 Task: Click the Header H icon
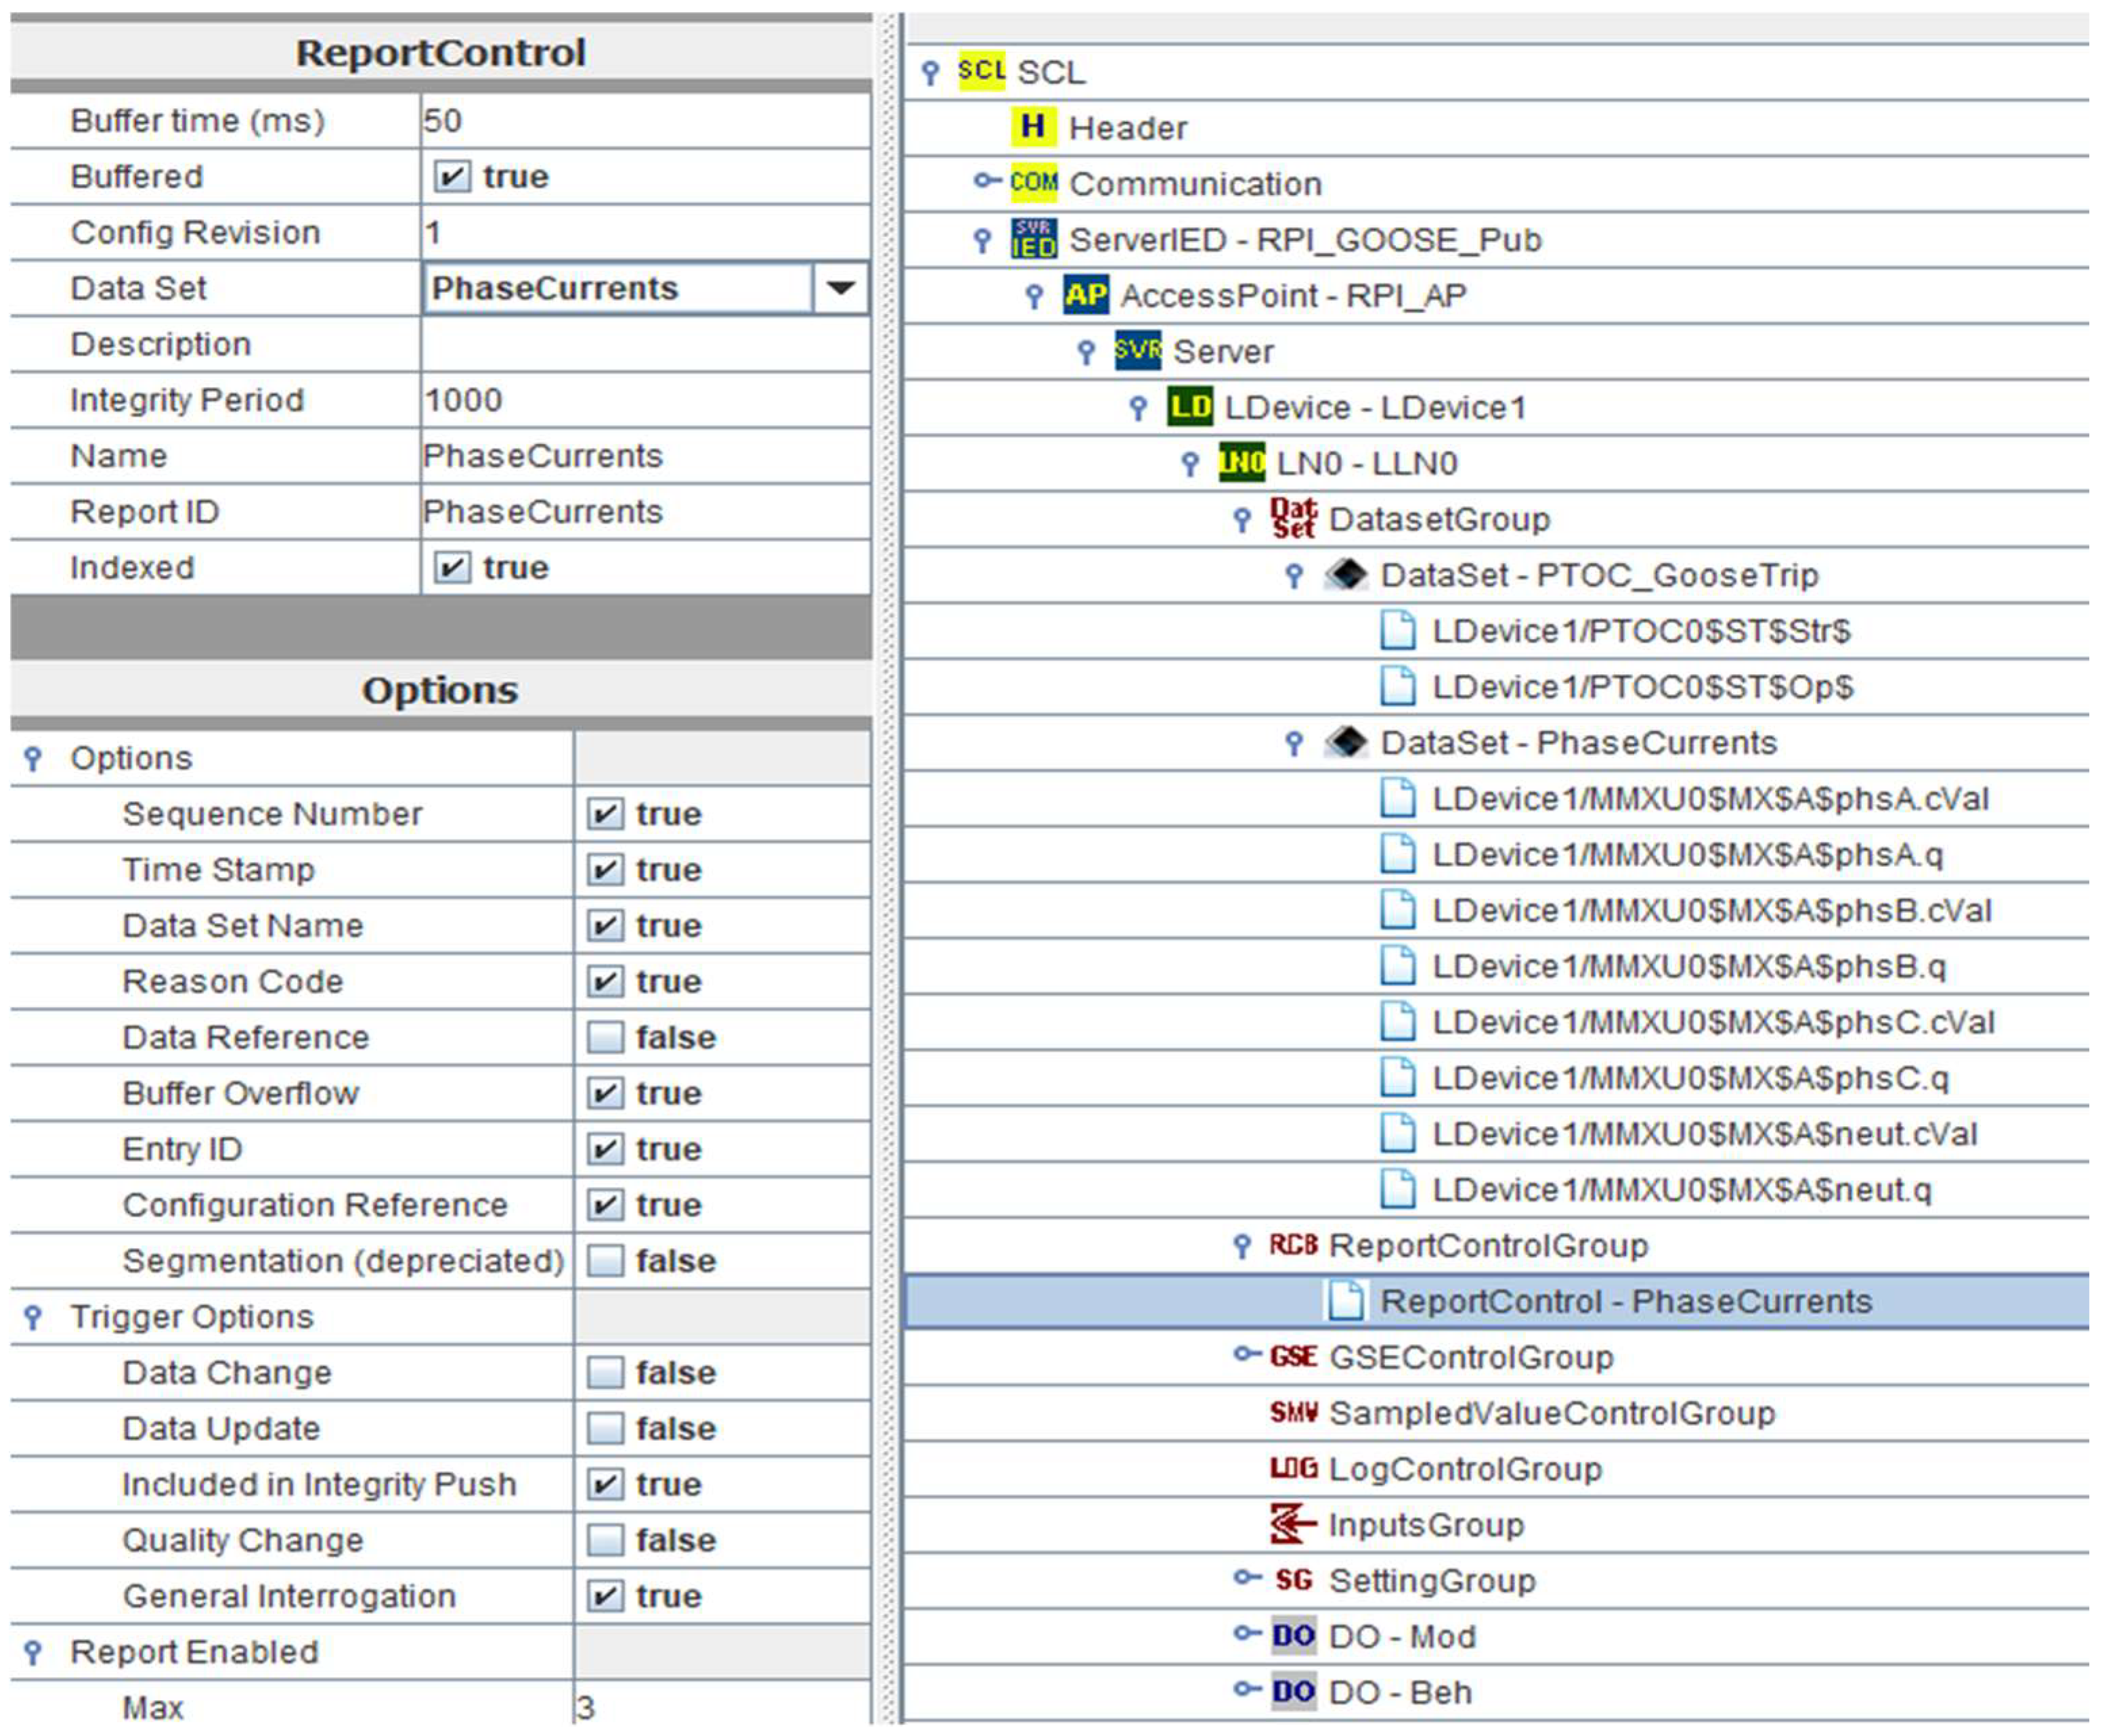[1033, 127]
